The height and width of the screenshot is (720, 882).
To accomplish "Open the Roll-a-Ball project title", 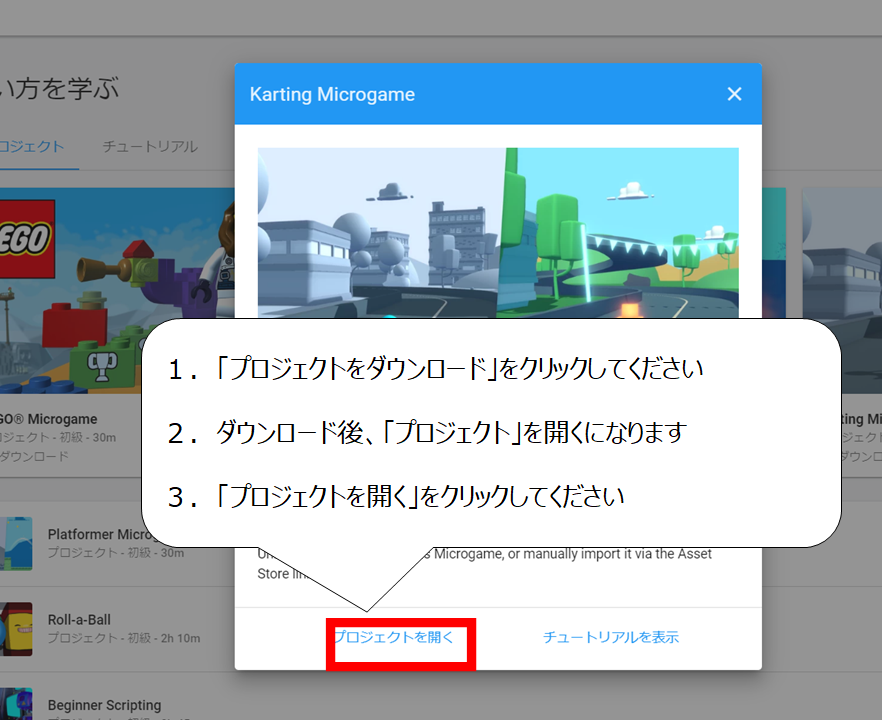I will tap(79, 620).
